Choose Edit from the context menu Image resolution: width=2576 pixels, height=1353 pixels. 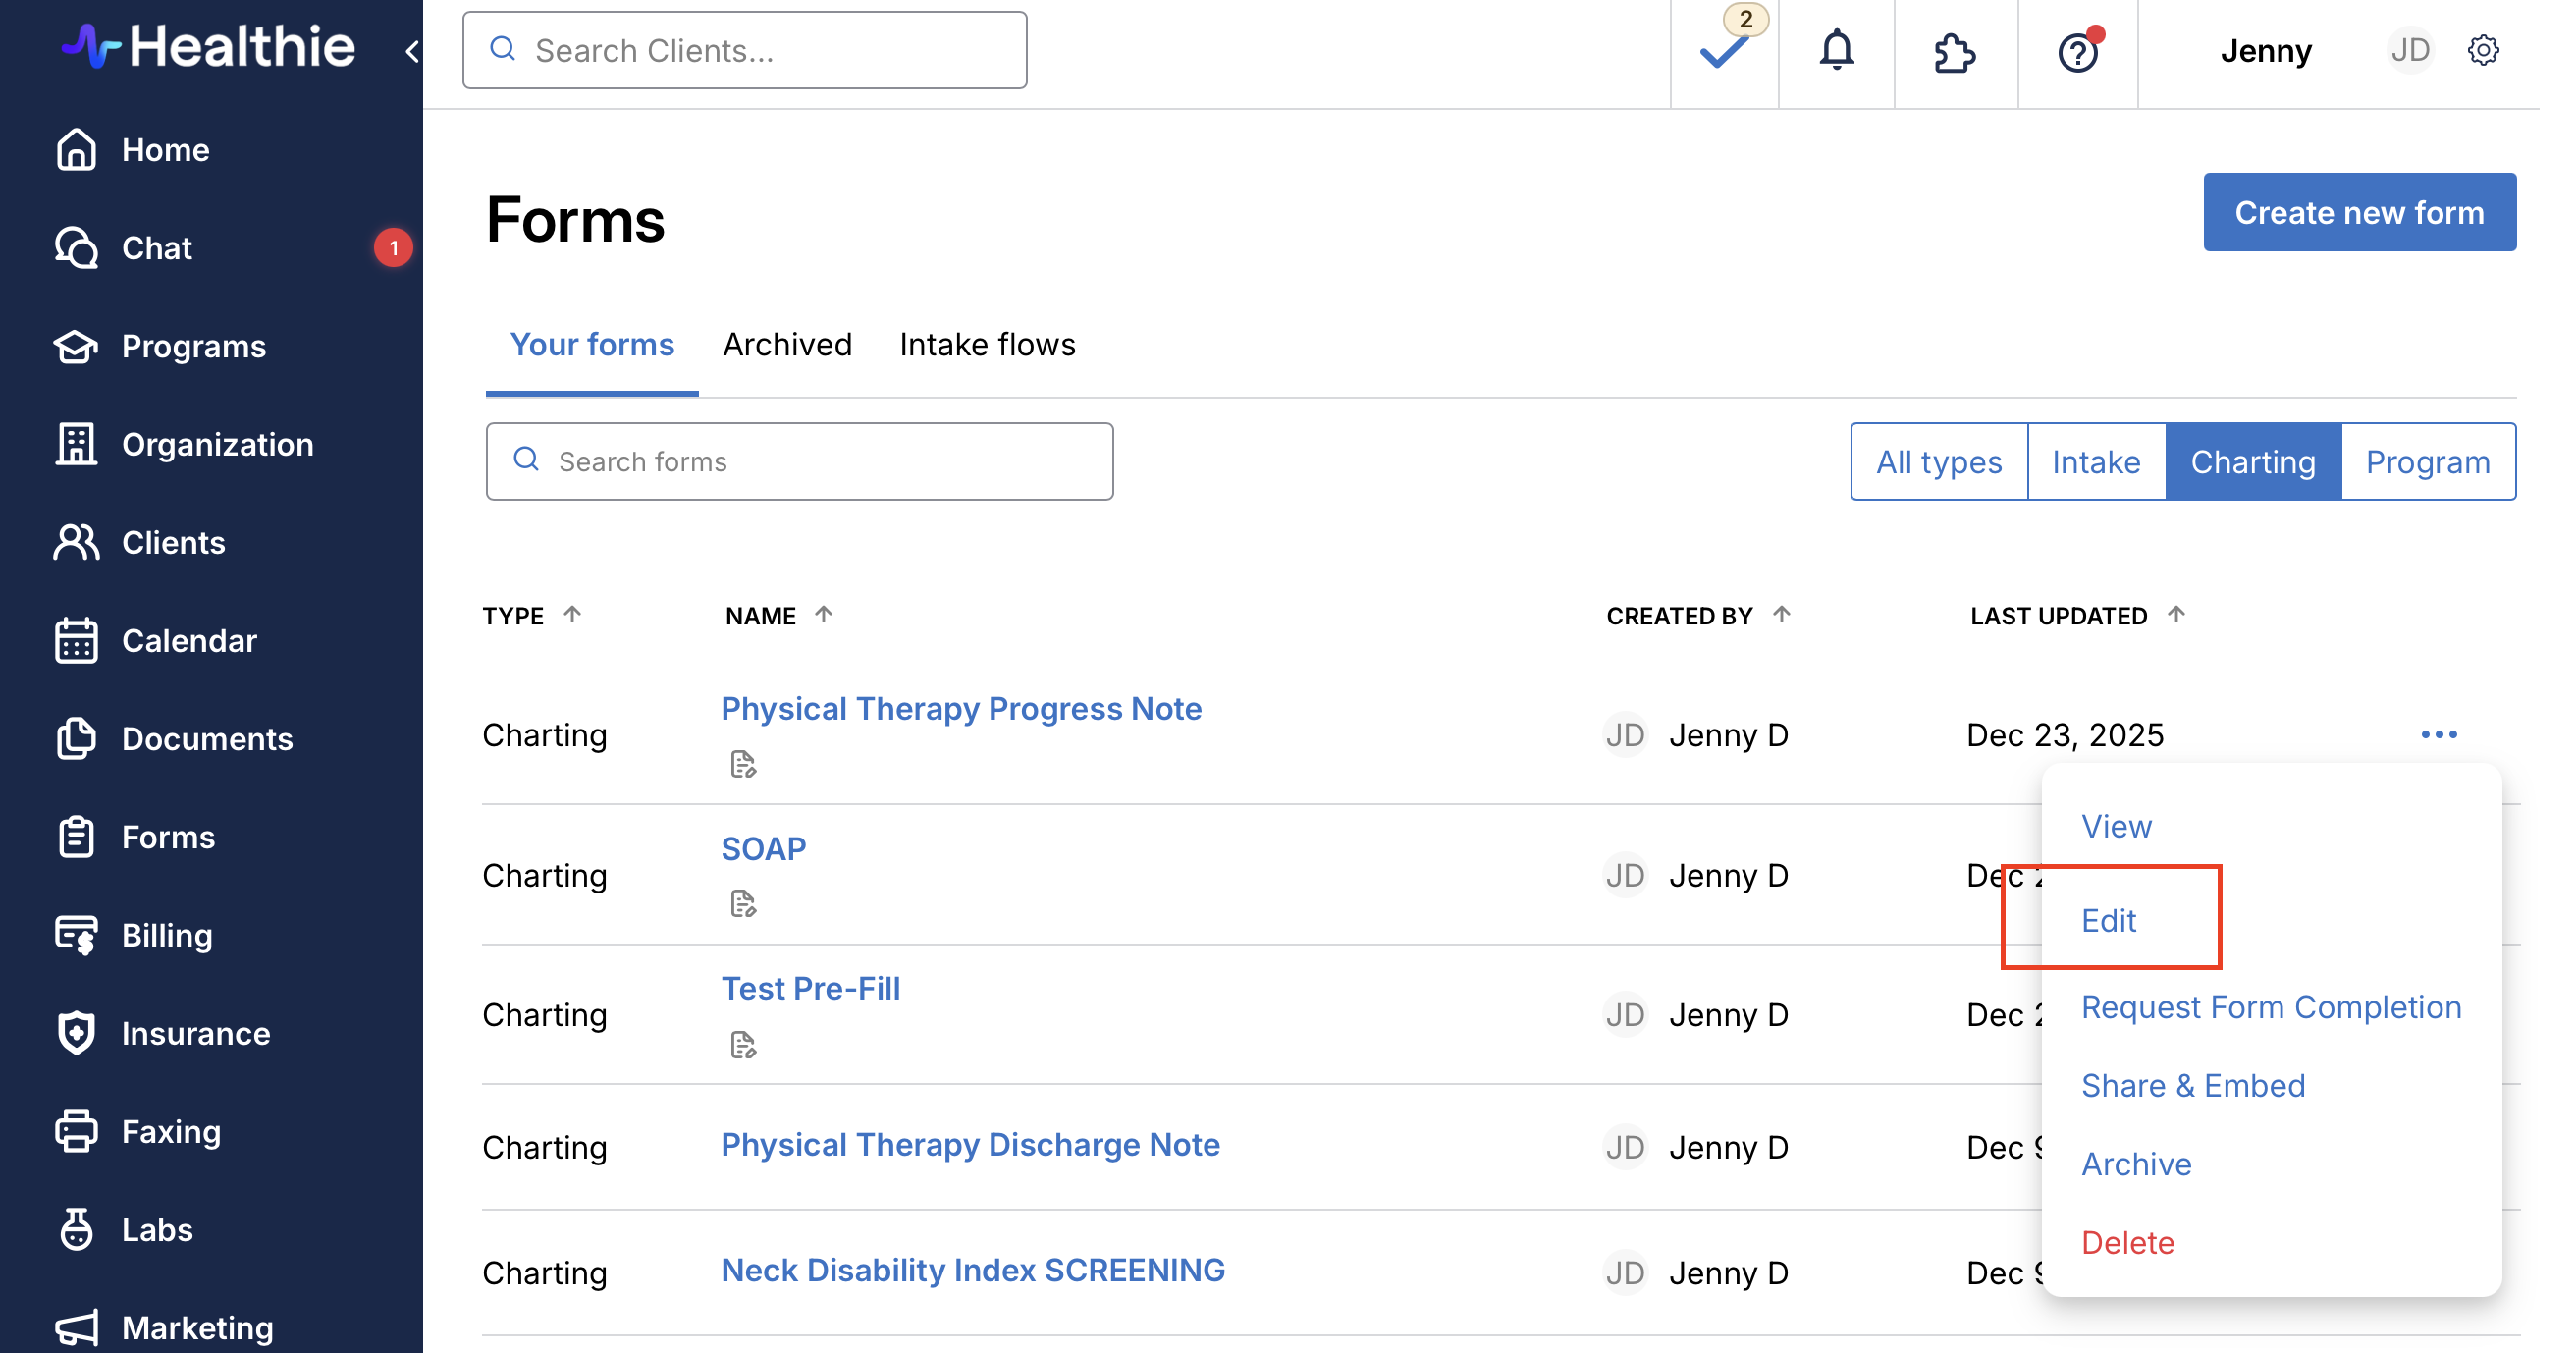click(2109, 920)
